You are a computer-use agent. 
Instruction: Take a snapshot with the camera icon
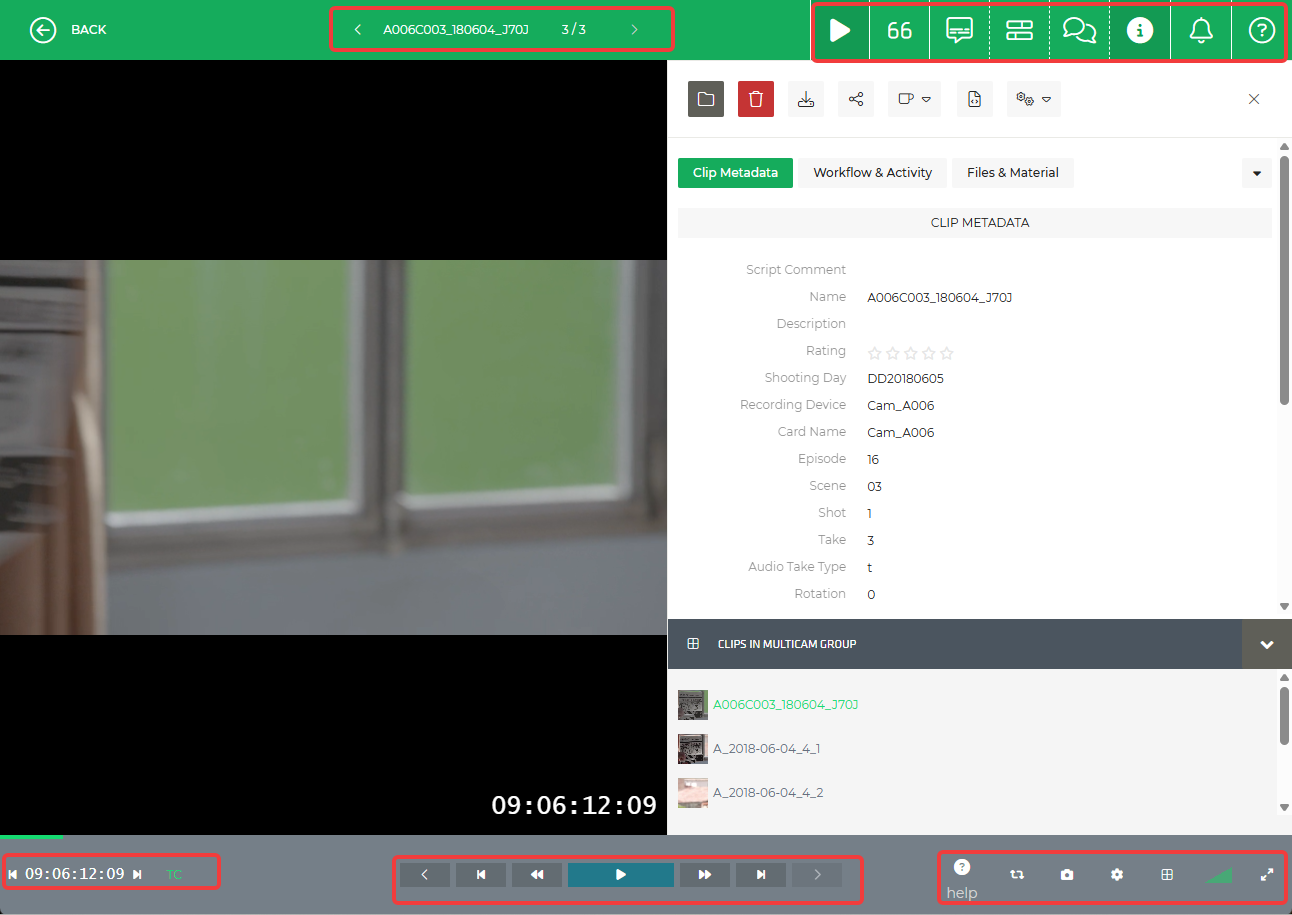pyautogui.click(x=1067, y=875)
